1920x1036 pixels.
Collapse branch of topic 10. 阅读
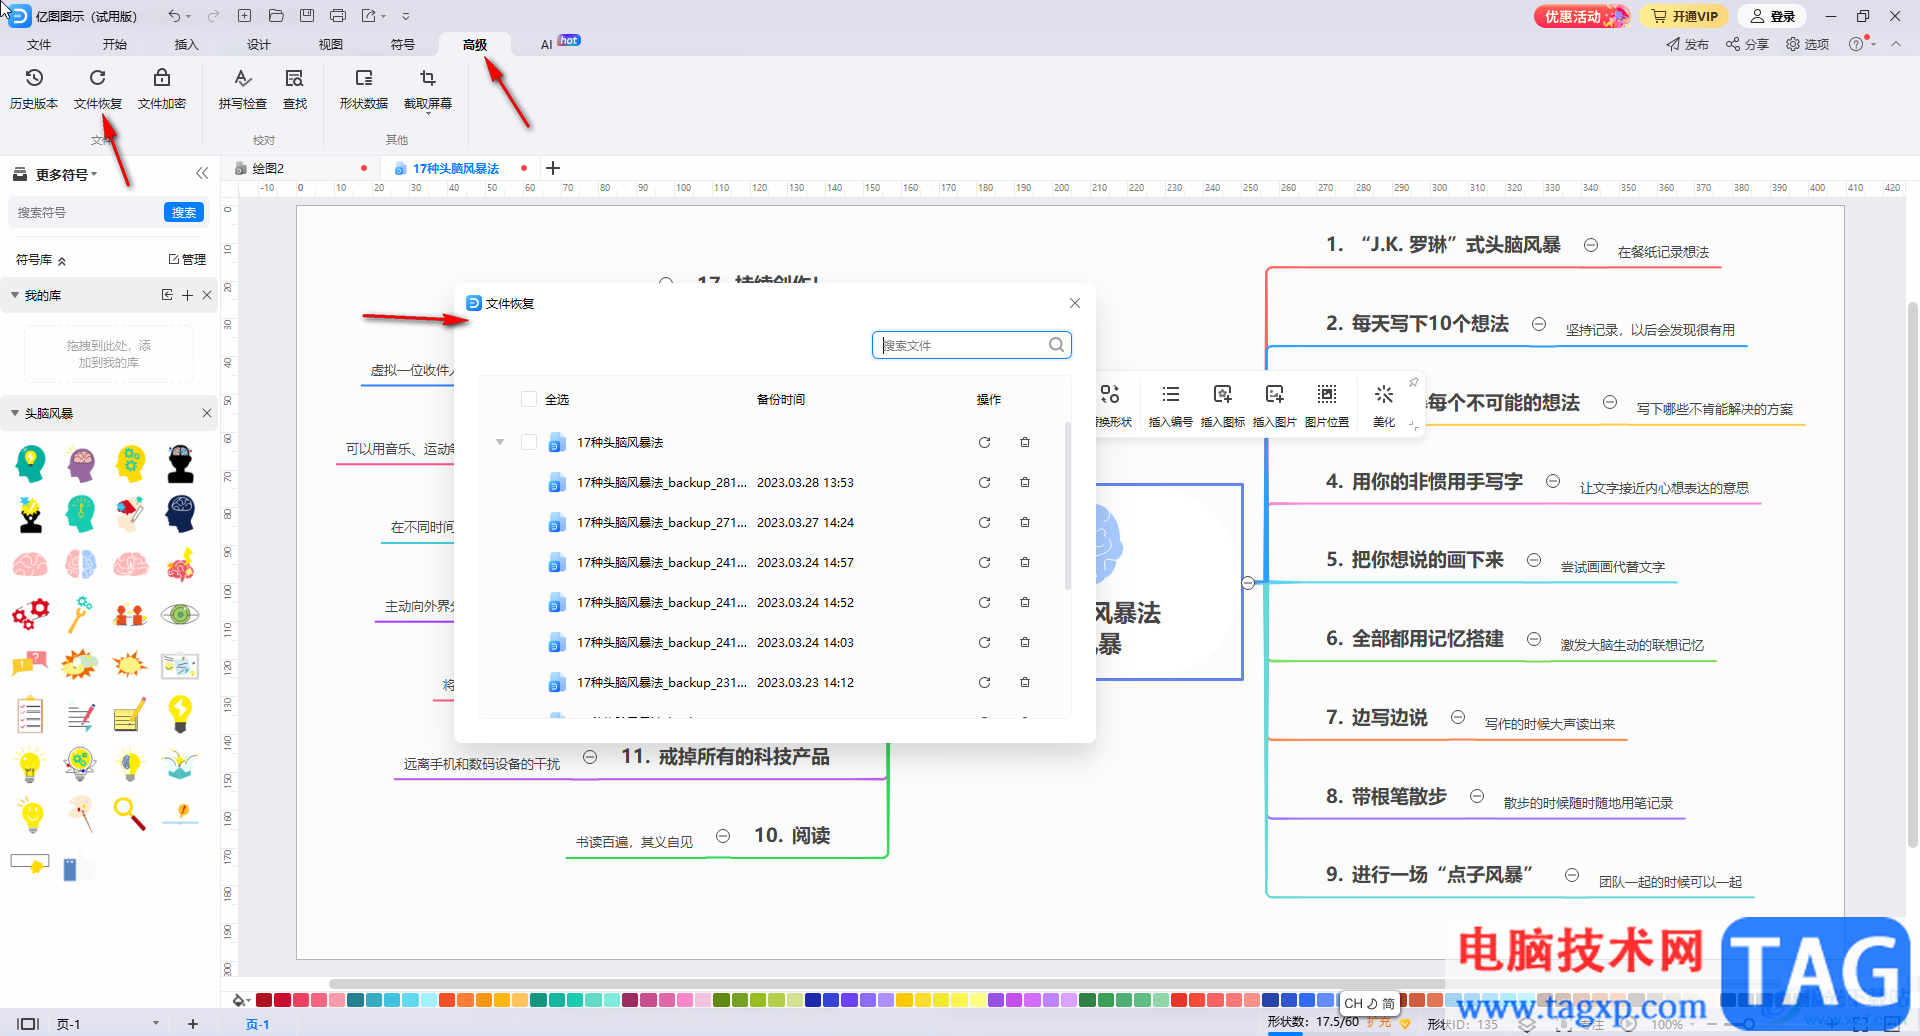[x=723, y=836]
